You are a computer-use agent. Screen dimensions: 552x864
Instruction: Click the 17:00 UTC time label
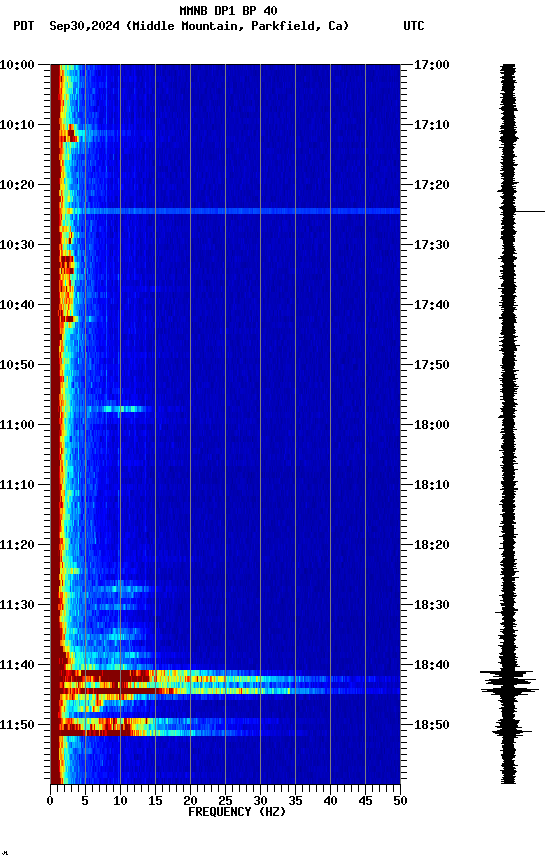tap(432, 65)
